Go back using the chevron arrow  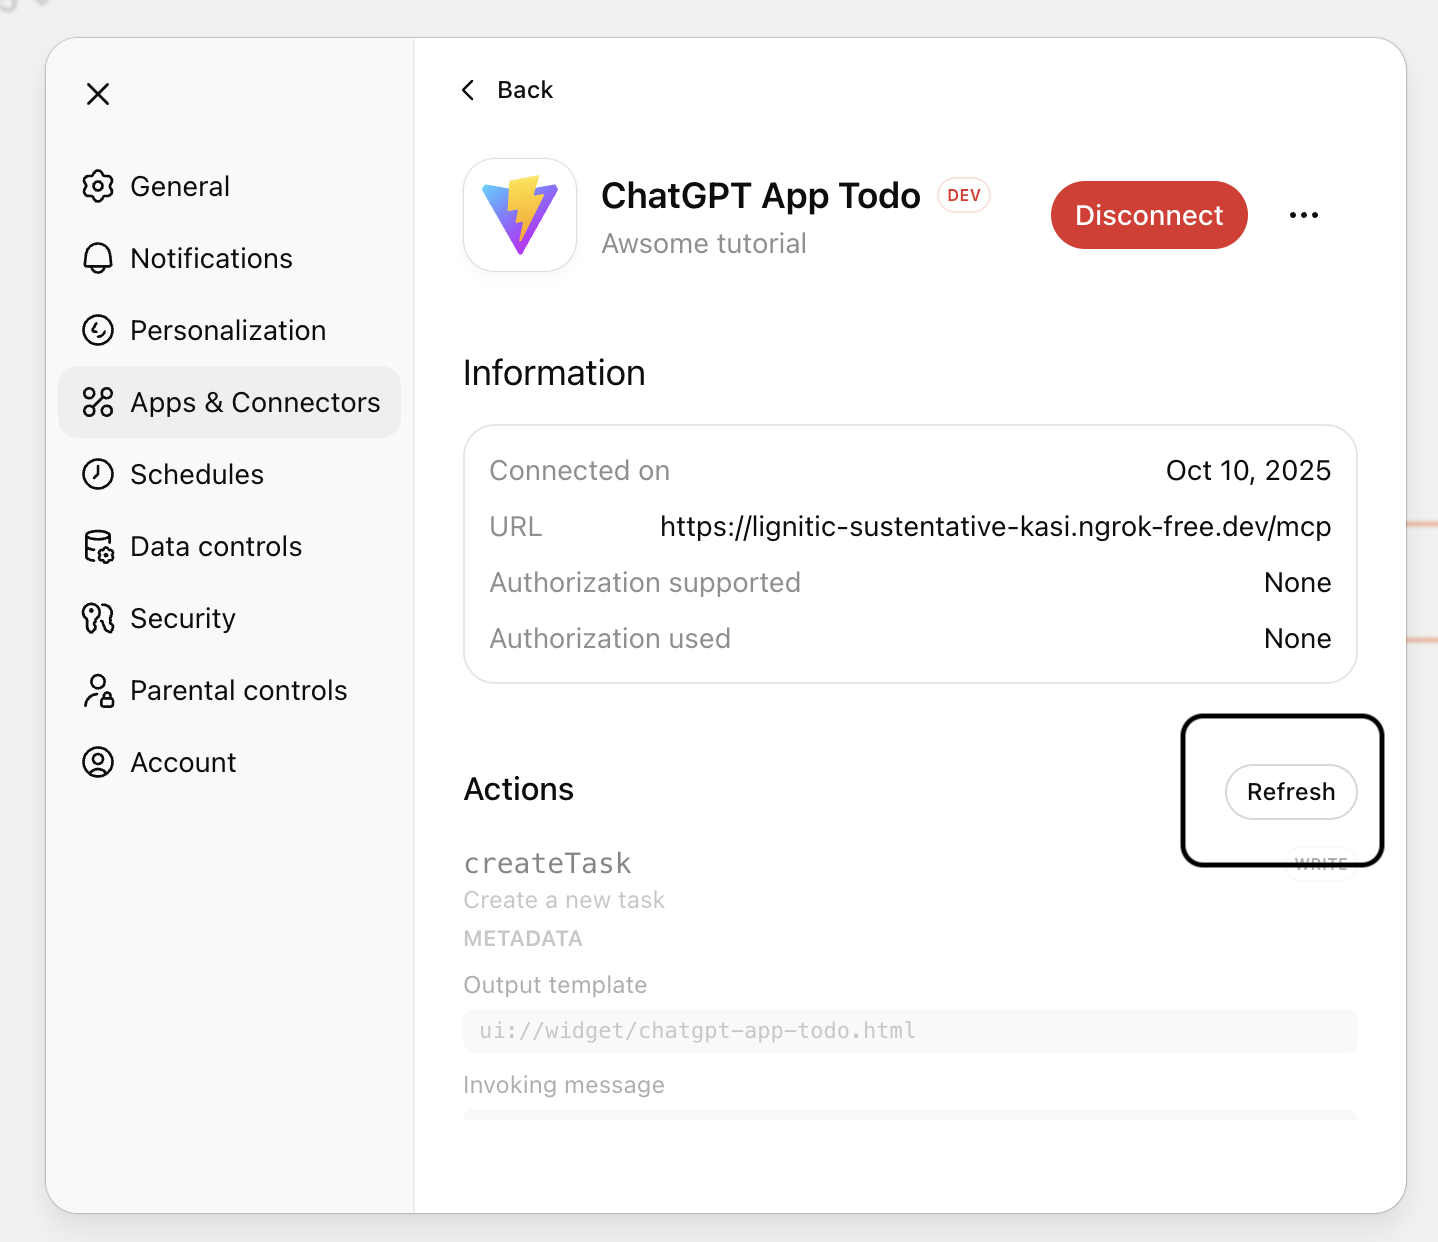(x=468, y=90)
